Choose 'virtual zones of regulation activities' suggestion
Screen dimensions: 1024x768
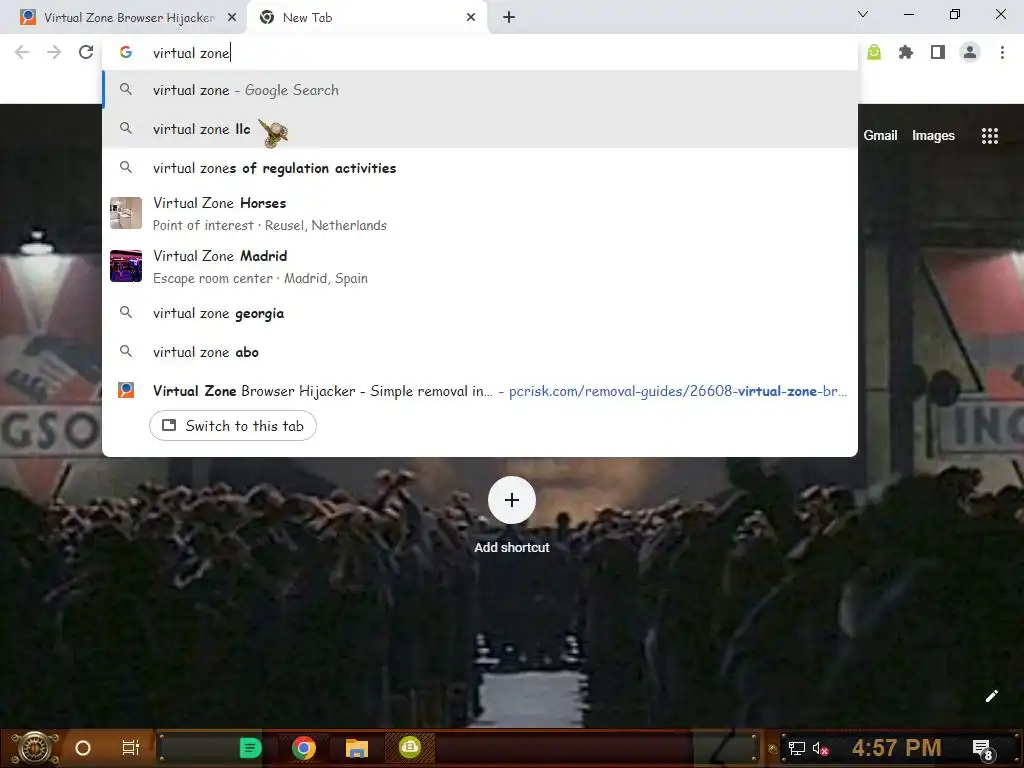tap(479, 168)
